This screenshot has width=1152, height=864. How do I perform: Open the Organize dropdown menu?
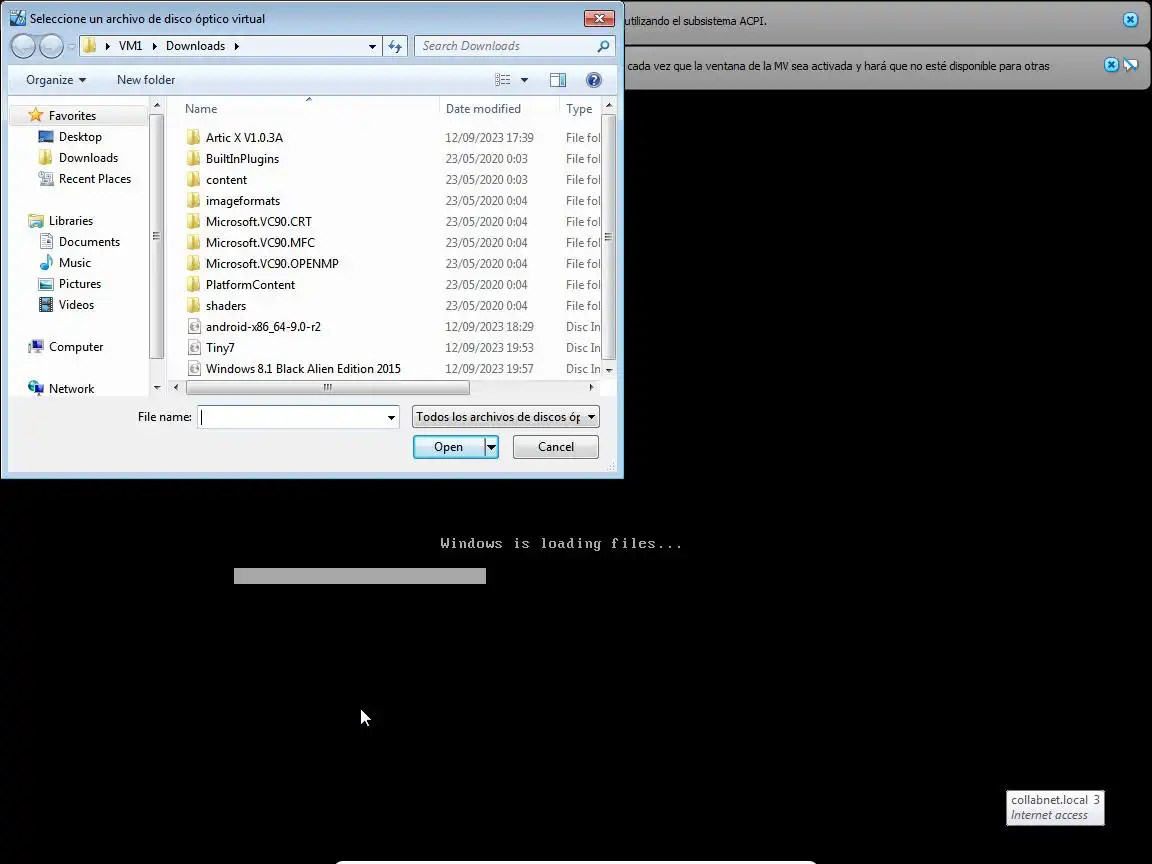(56, 80)
